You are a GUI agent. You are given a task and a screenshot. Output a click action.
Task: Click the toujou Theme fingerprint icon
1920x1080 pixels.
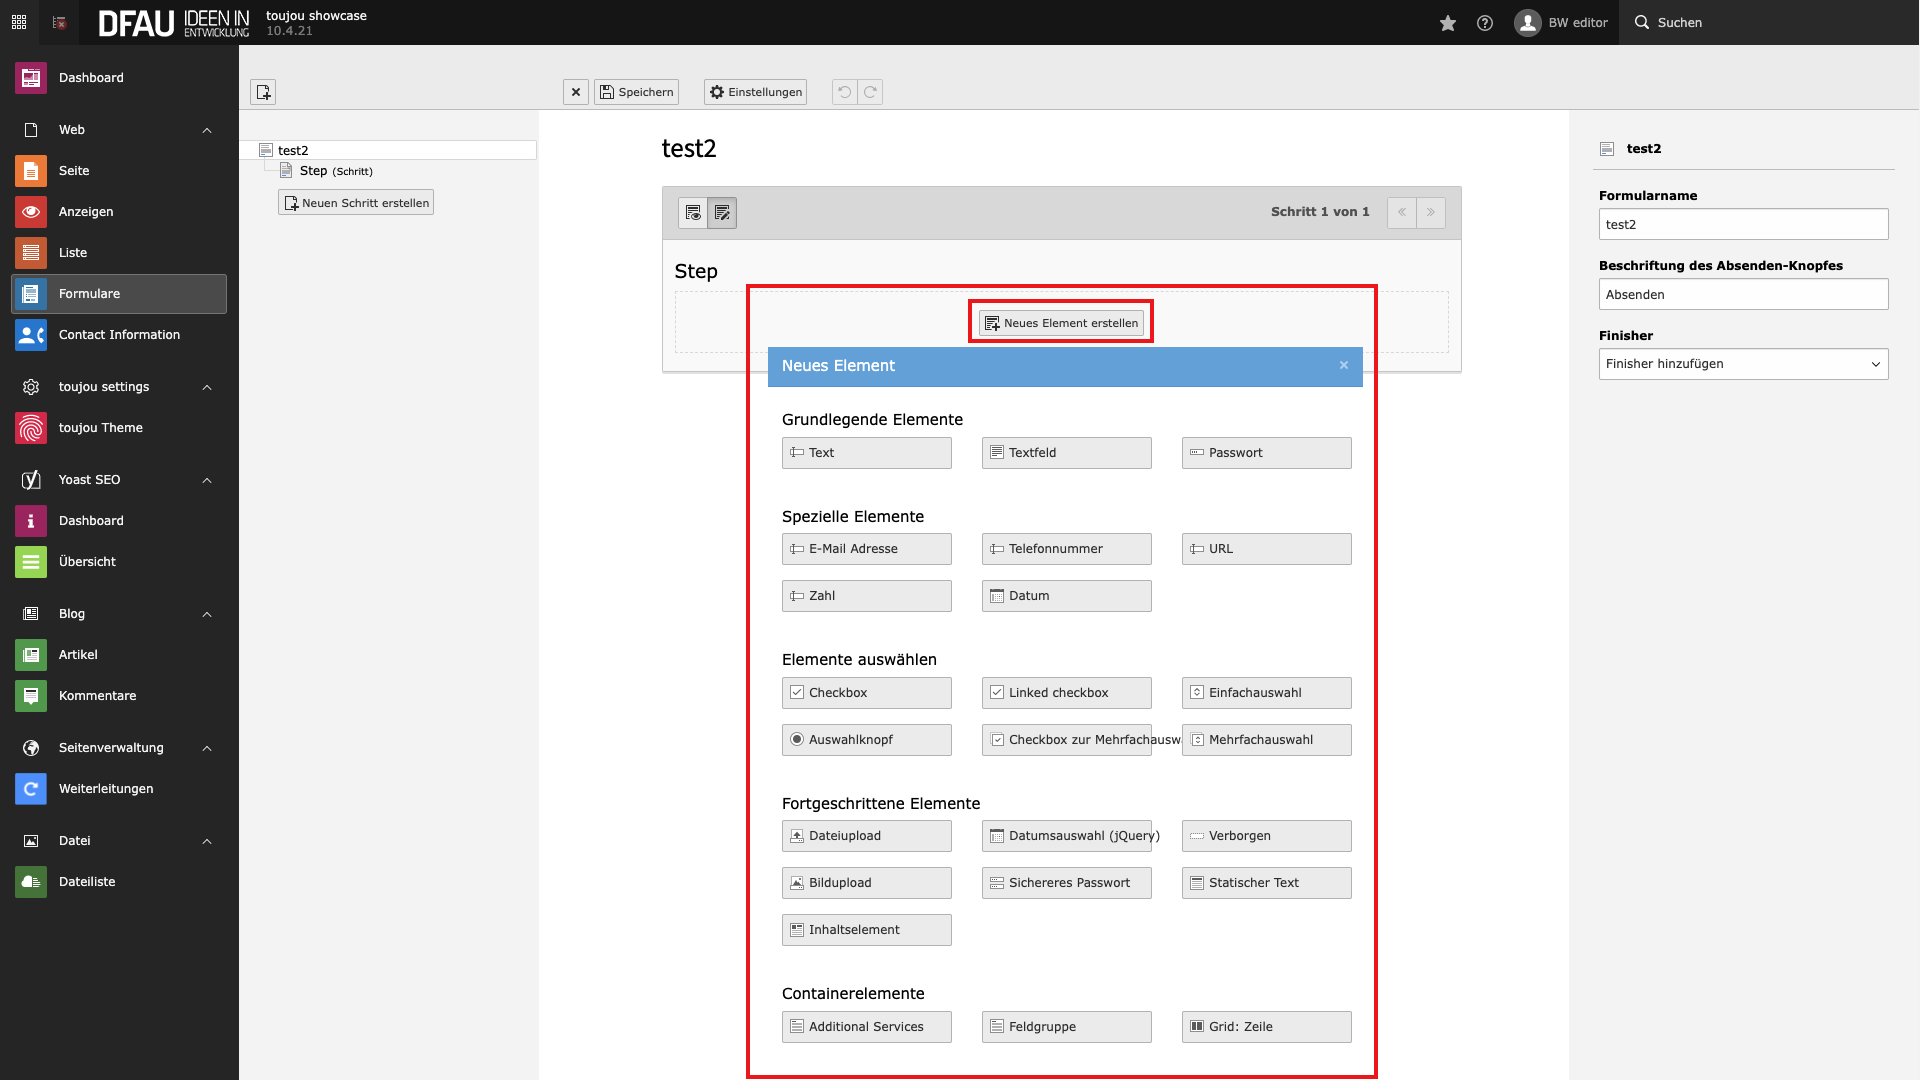coord(31,428)
